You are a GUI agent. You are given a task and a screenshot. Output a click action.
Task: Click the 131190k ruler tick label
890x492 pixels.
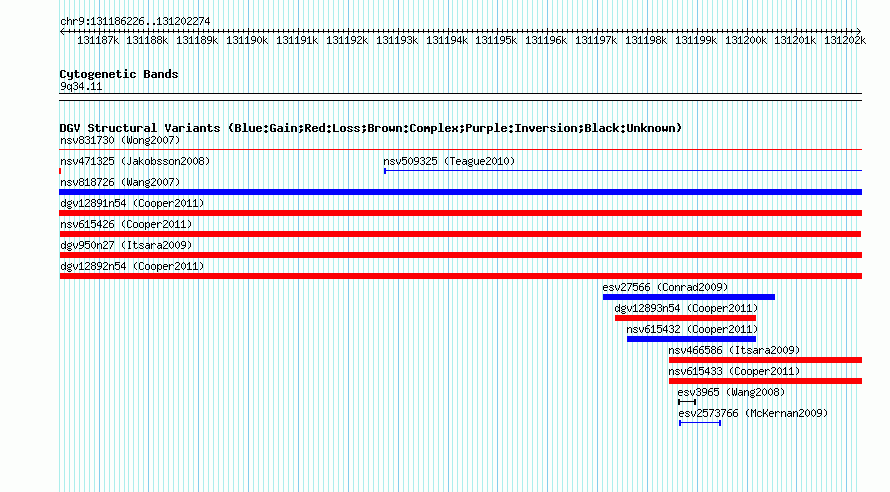point(247,40)
